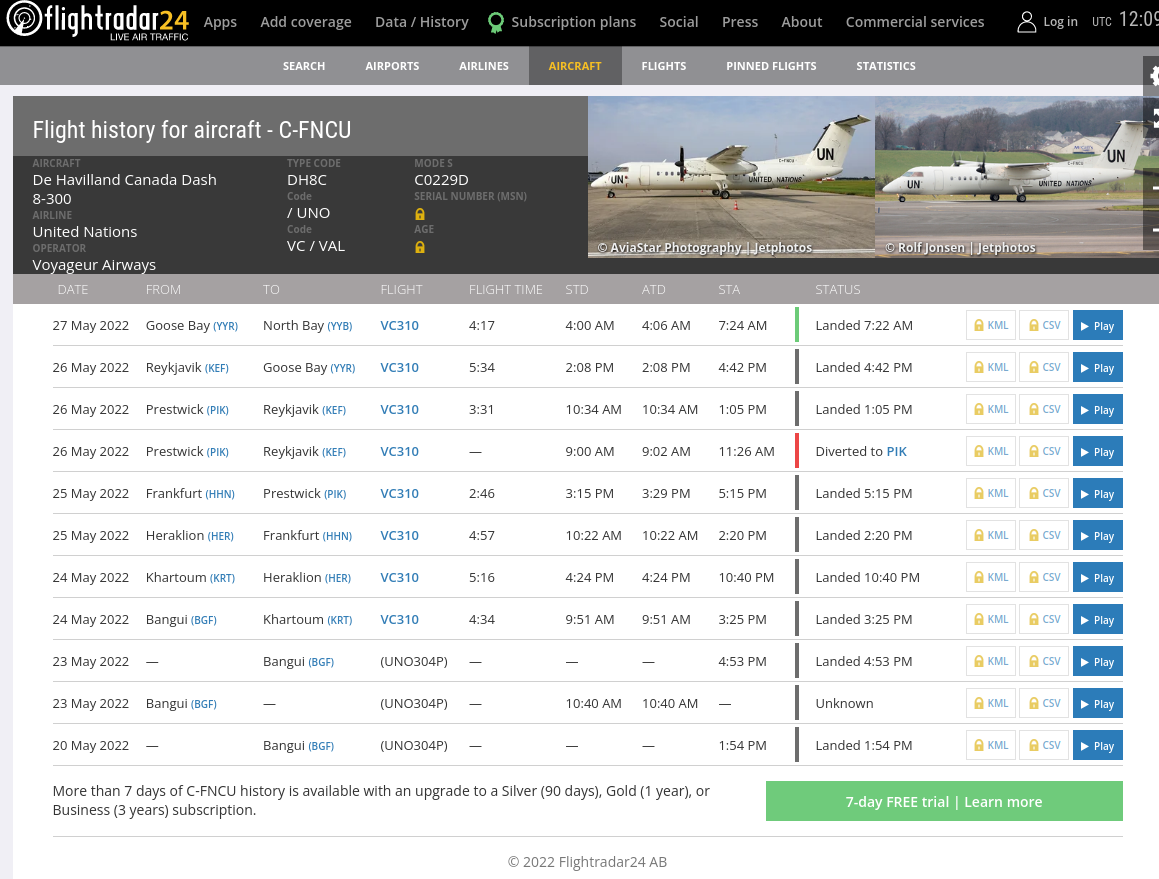
Task: Play the flight with Unknown status
Action: (x=1098, y=704)
